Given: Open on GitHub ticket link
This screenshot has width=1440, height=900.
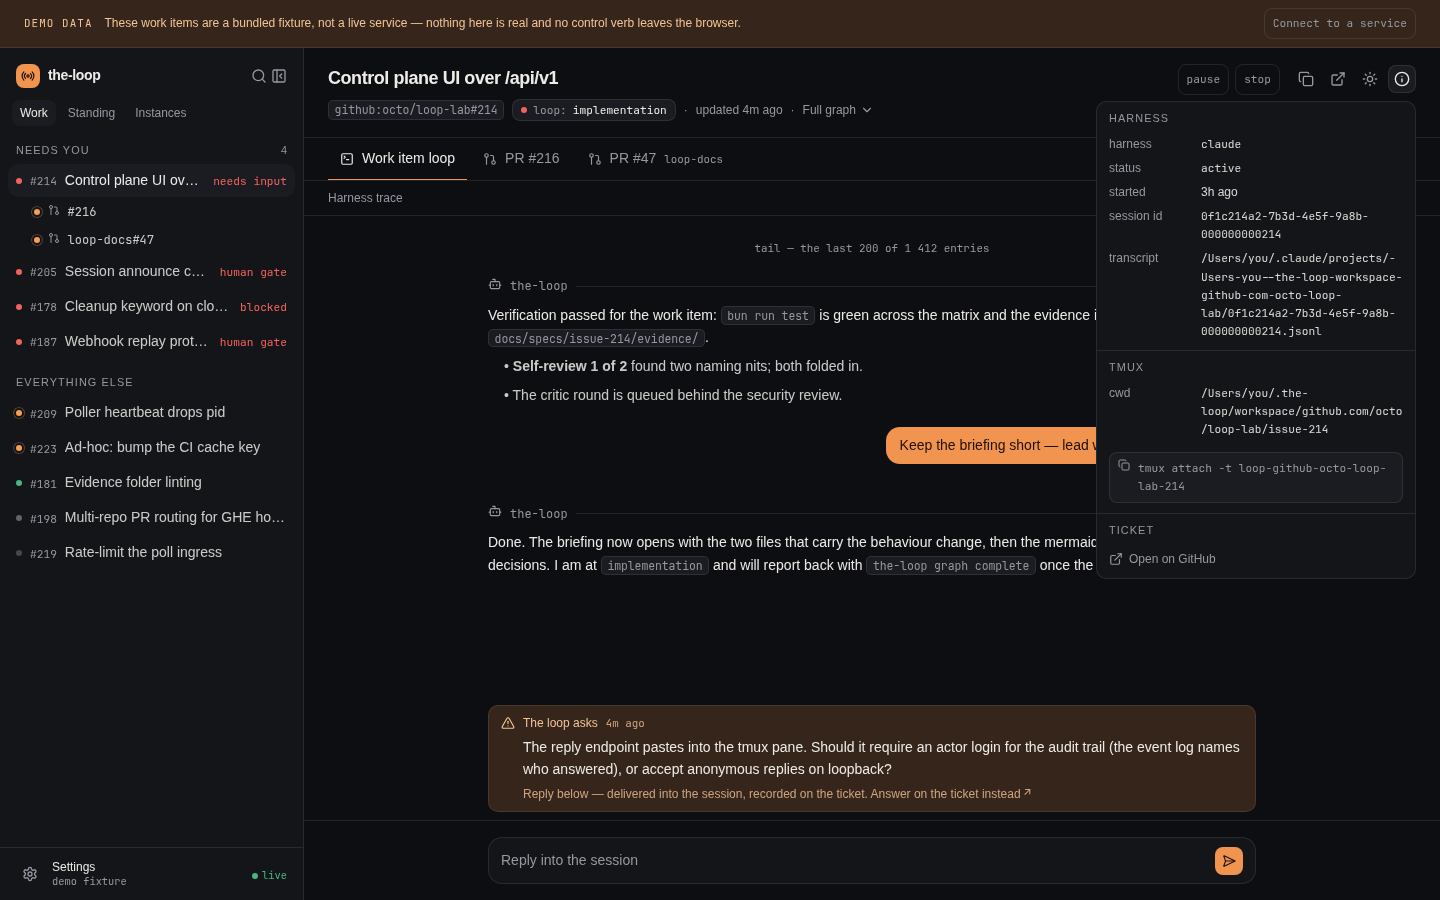Looking at the screenshot, I should tap(1163, 559).
